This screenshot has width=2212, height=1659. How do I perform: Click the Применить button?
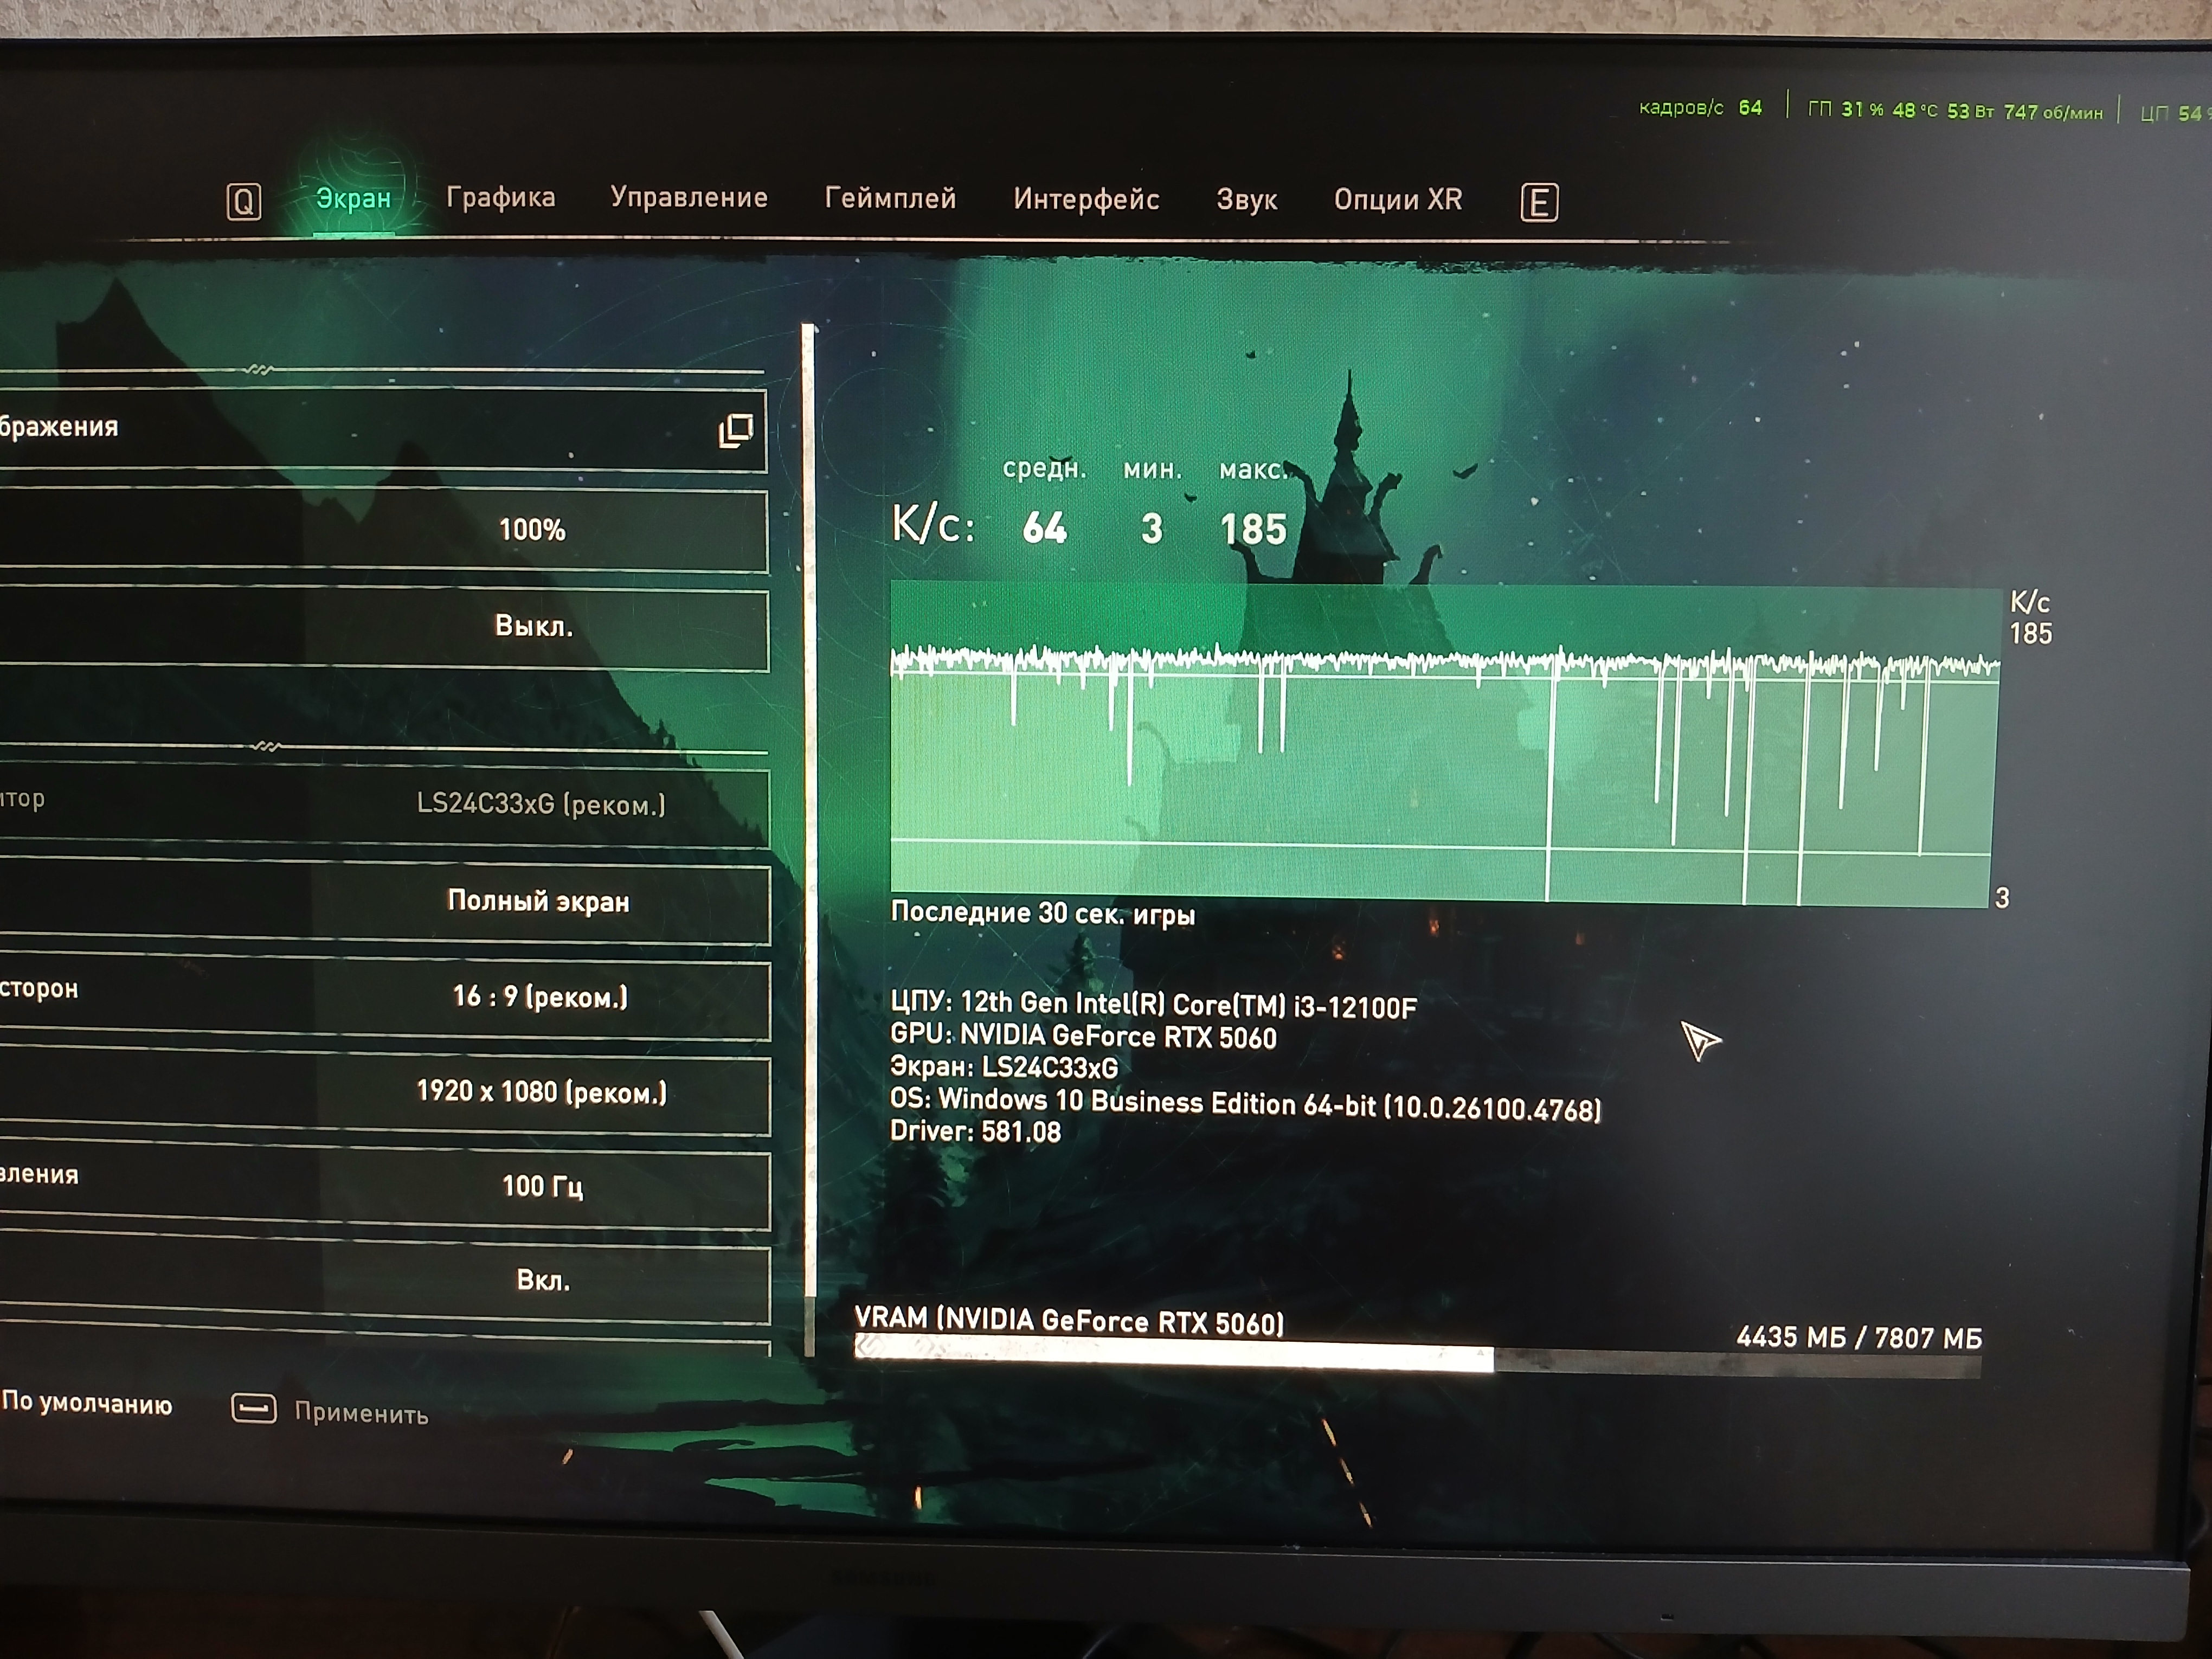click(x=361, y=1413)
